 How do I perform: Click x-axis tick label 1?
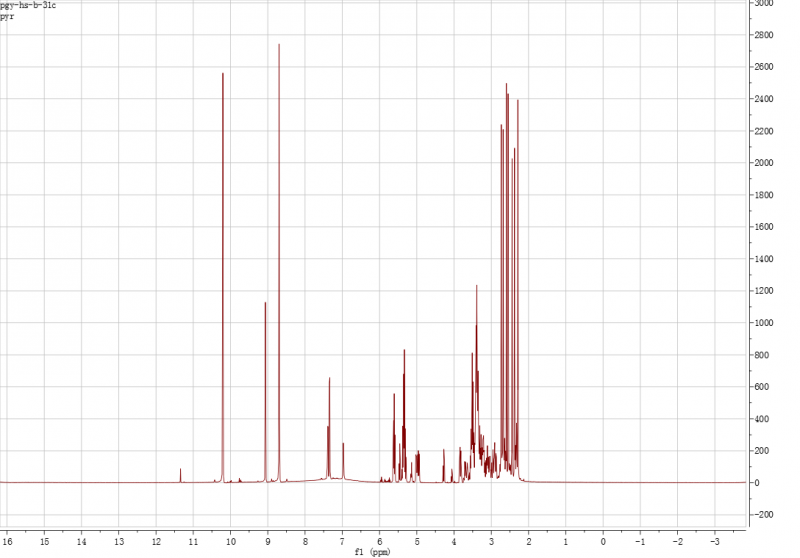pos(566,542)
